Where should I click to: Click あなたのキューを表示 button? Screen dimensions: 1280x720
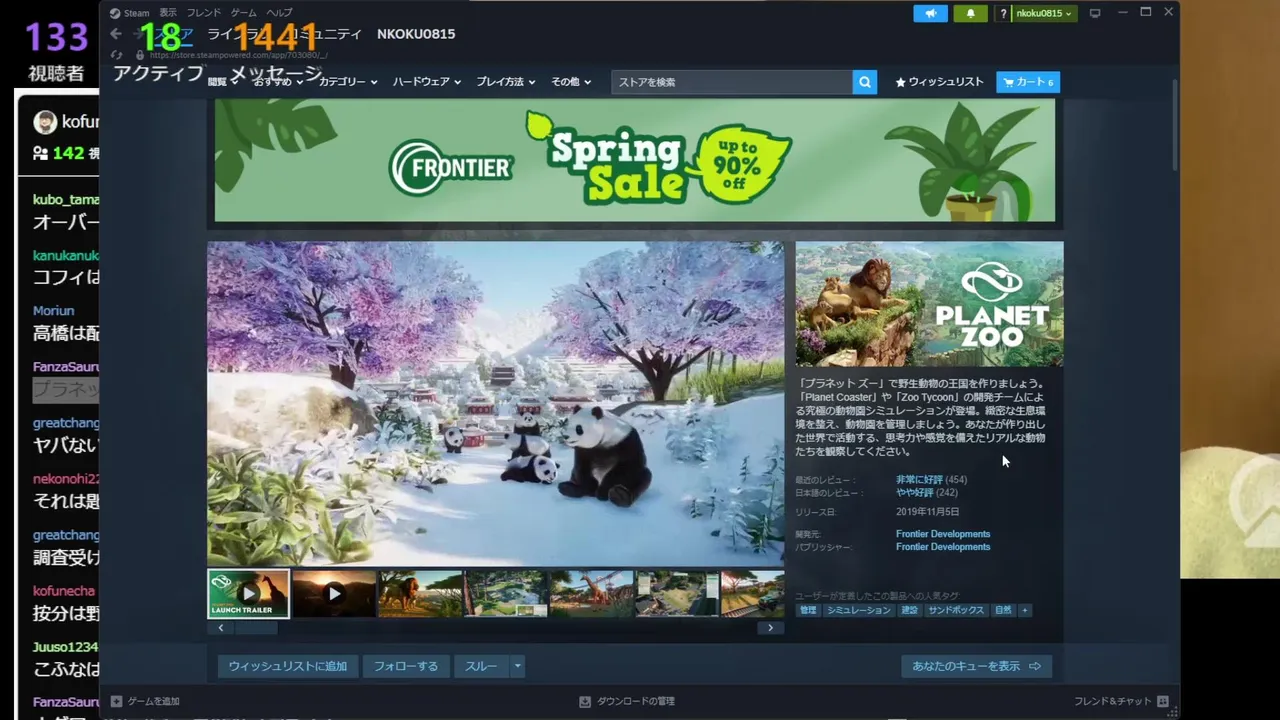pos(976,666)
